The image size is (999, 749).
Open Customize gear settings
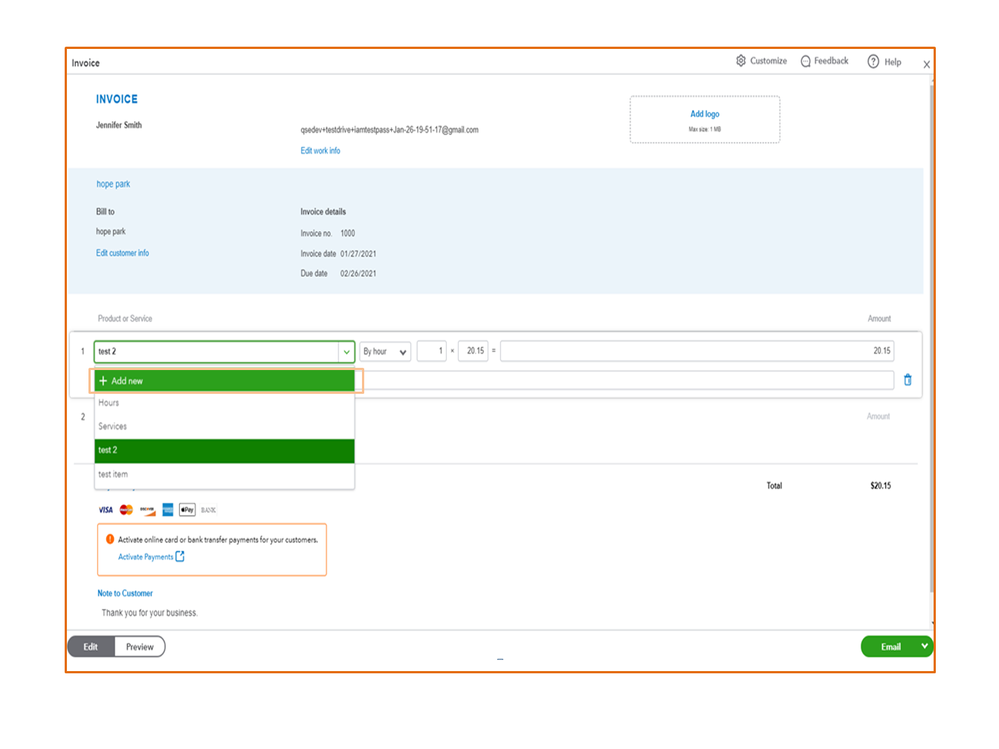point(761,61)
